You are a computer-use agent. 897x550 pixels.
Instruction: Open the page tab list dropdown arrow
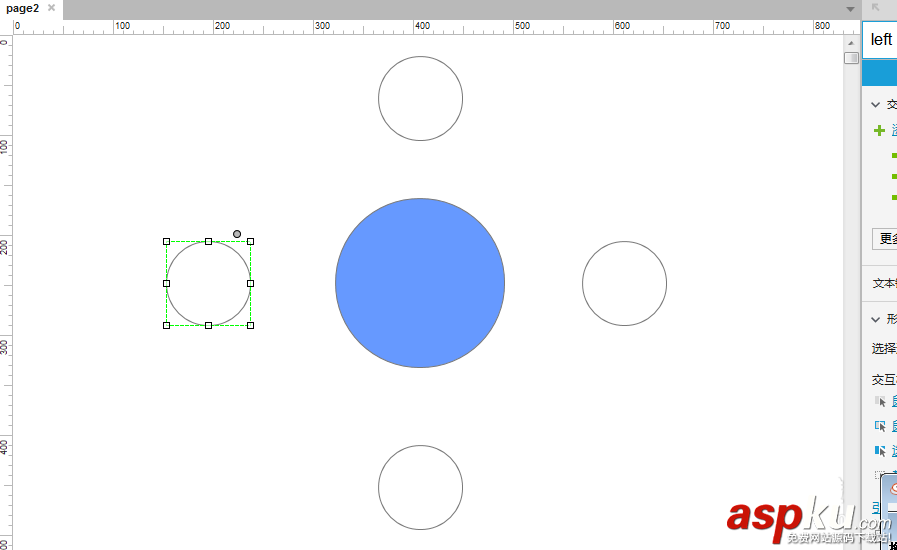(x=850, y=9)
